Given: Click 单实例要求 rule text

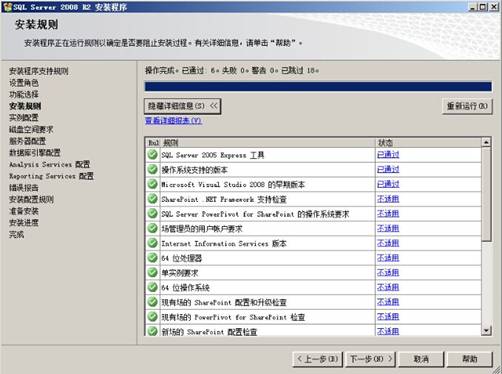Looking at the screenshot, I should click(180, 273).
